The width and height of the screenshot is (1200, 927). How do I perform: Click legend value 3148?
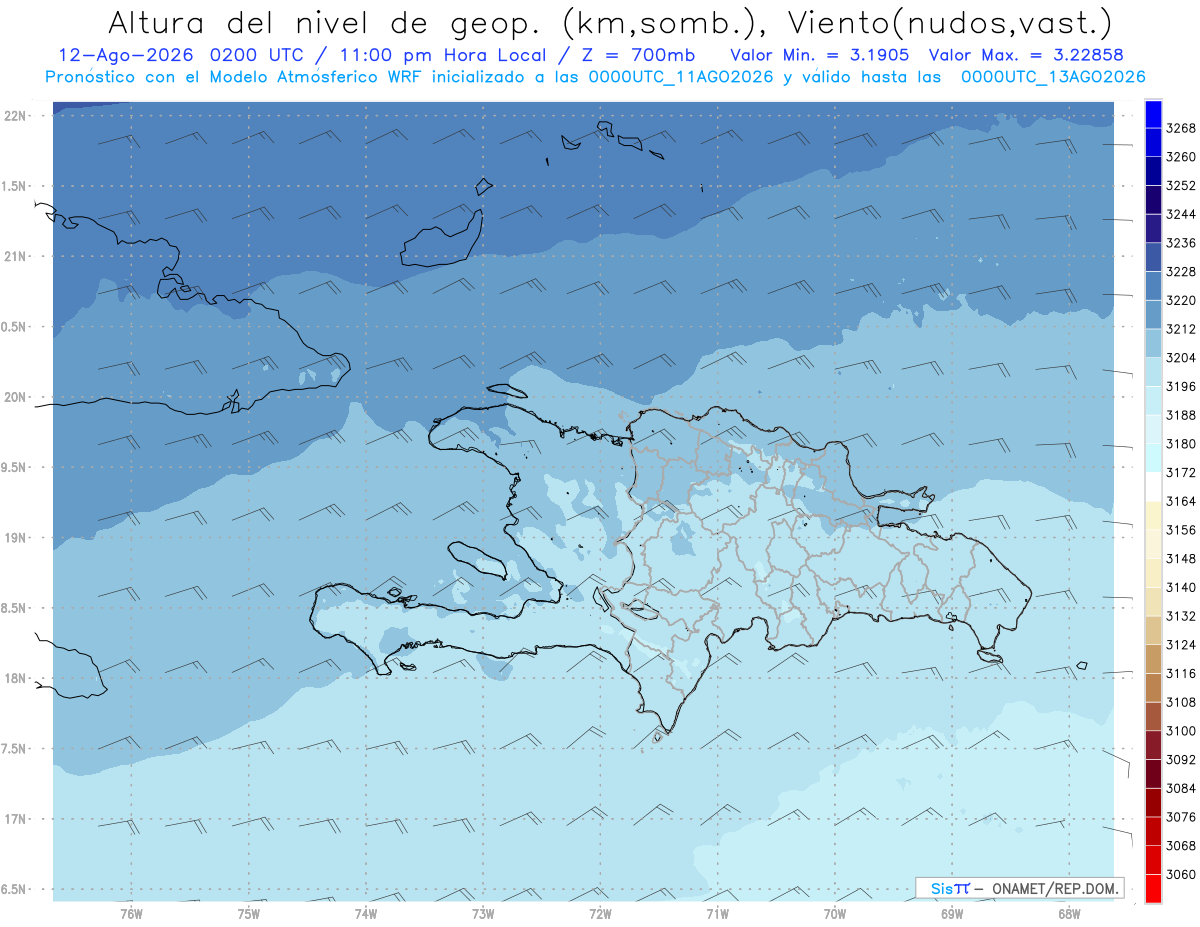point(1181,559)
